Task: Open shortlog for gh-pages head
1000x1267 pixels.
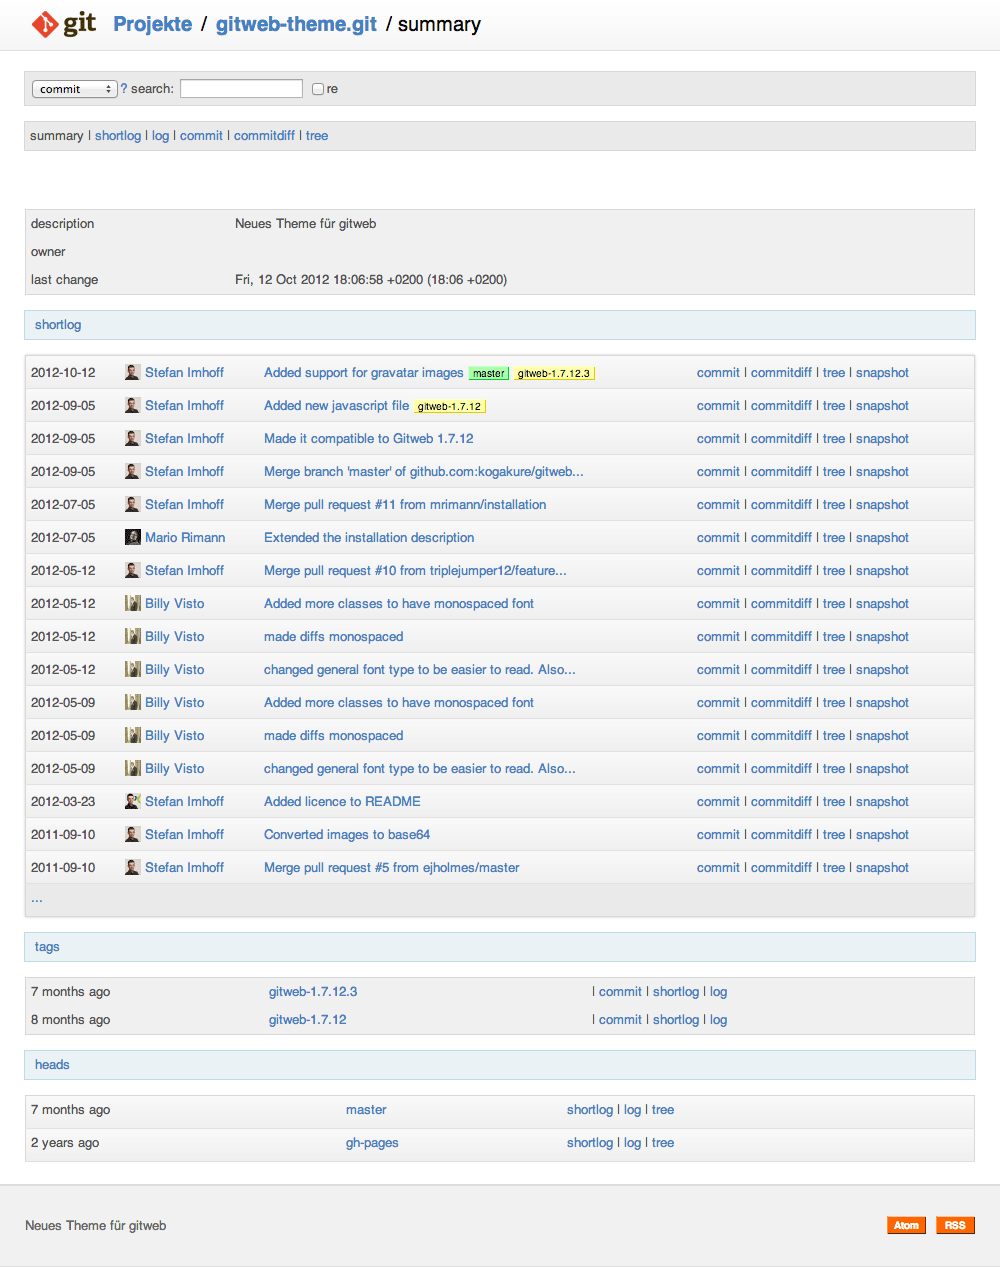Action: (590, 1143)
